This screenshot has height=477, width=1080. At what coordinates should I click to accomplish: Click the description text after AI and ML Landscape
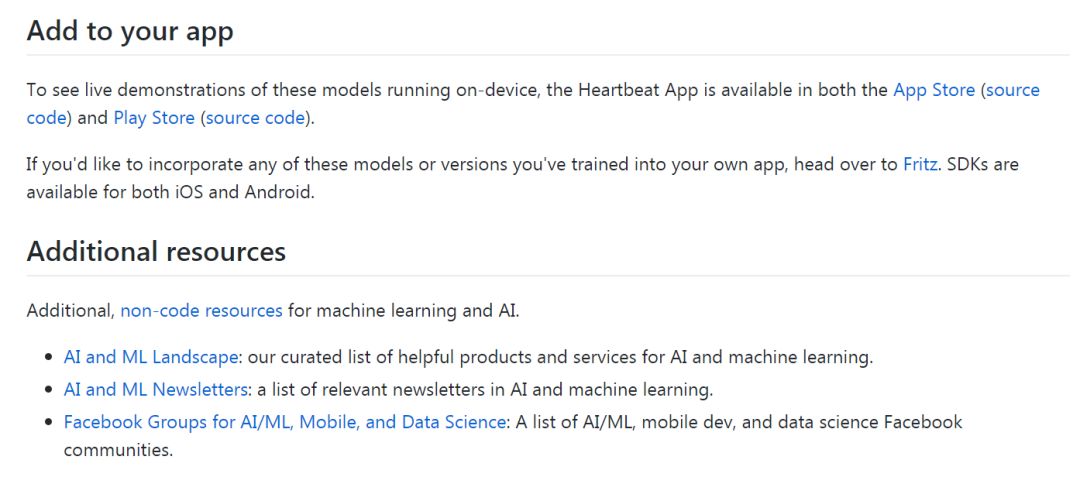[x=561, y=357]
